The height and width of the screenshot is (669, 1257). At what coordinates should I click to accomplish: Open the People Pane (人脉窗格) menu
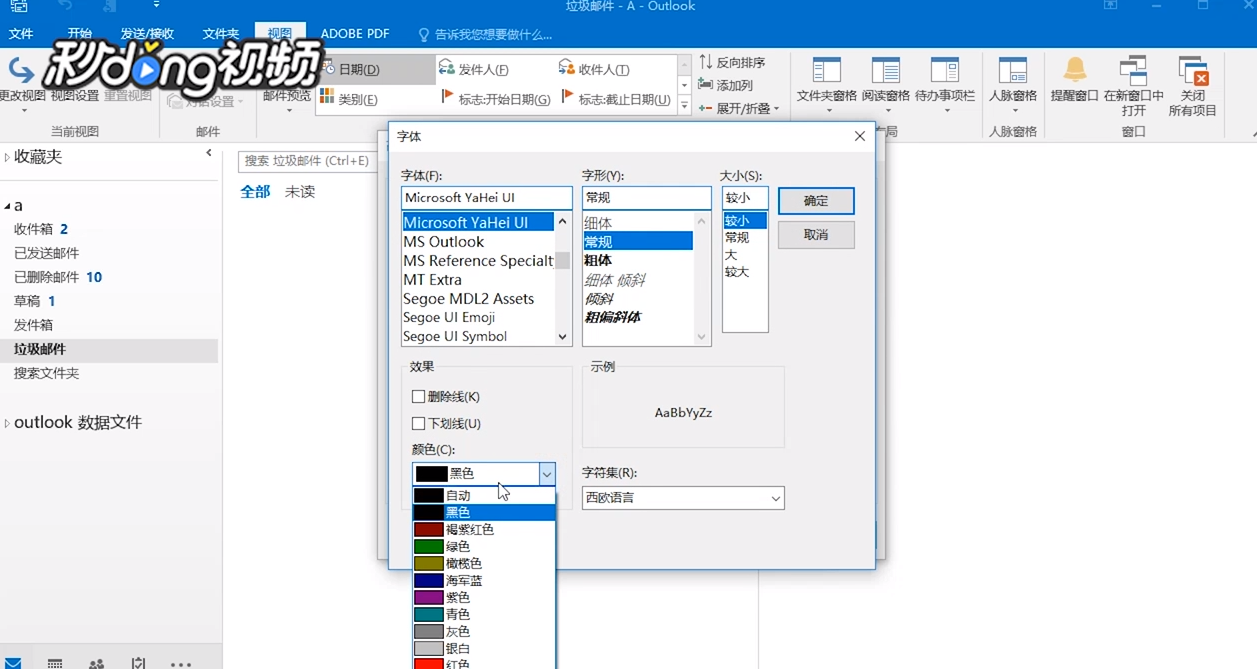tap(1012, 84)
